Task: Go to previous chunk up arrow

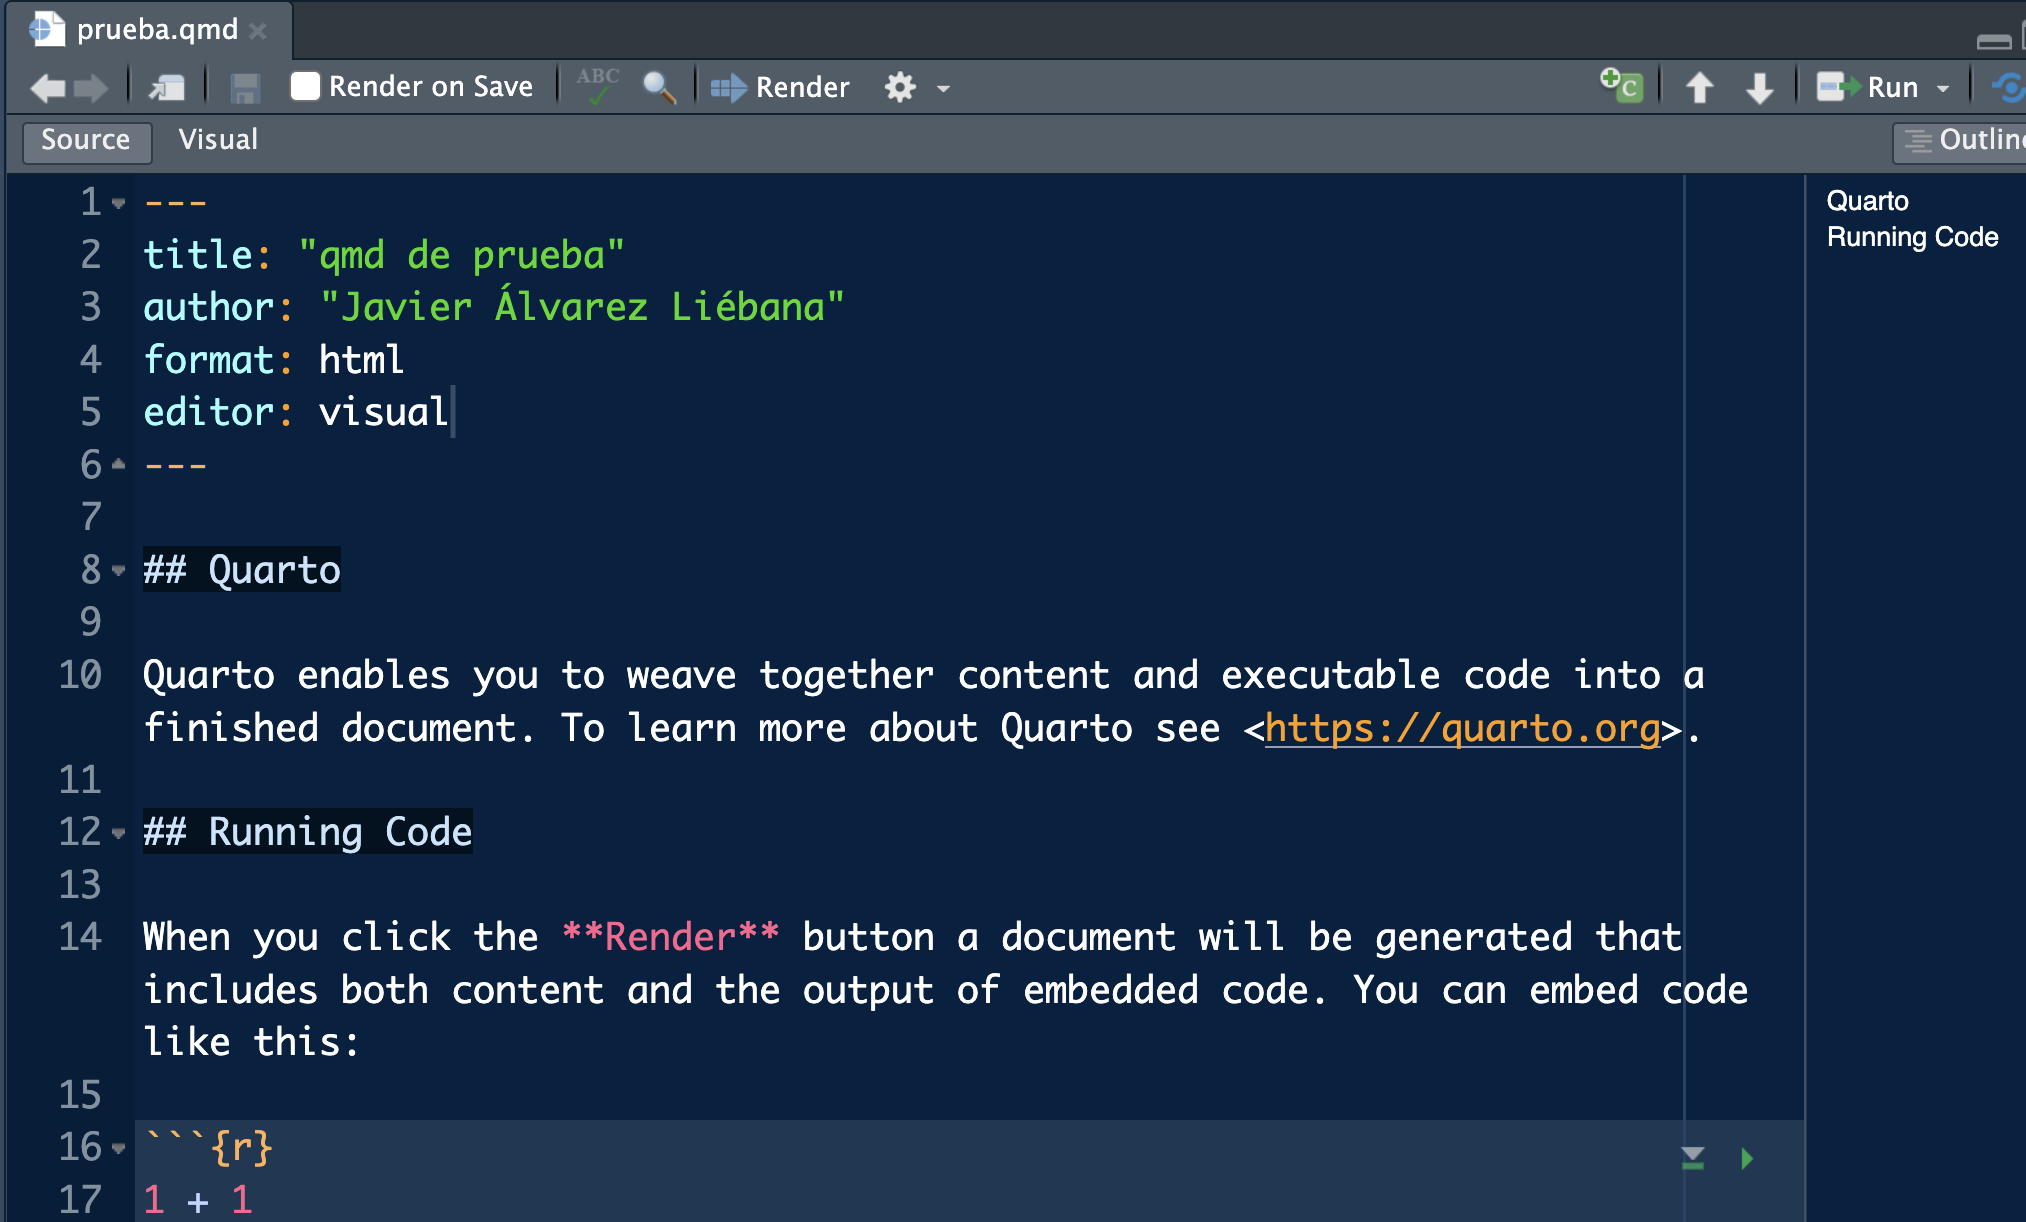Action: pos(1699,88)
